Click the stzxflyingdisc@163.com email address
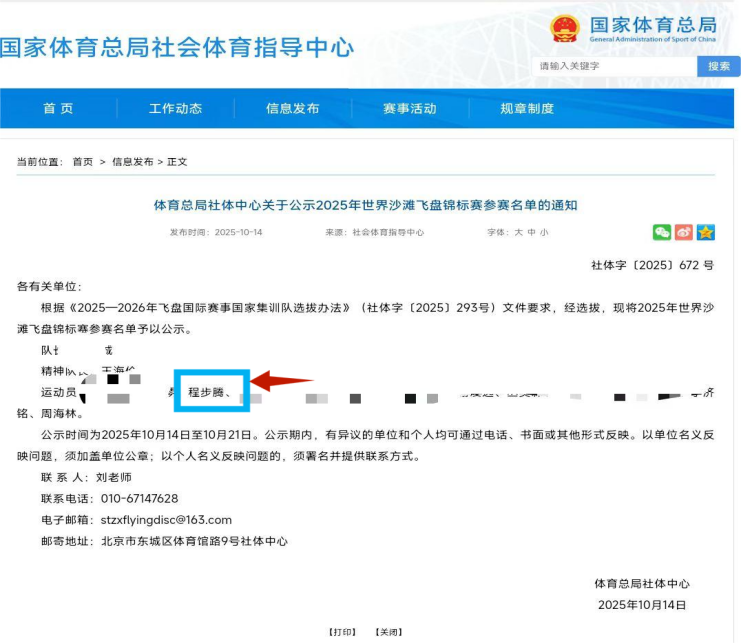Image resolution: width=741 pixels, height=643 pixels. [166, 520]
